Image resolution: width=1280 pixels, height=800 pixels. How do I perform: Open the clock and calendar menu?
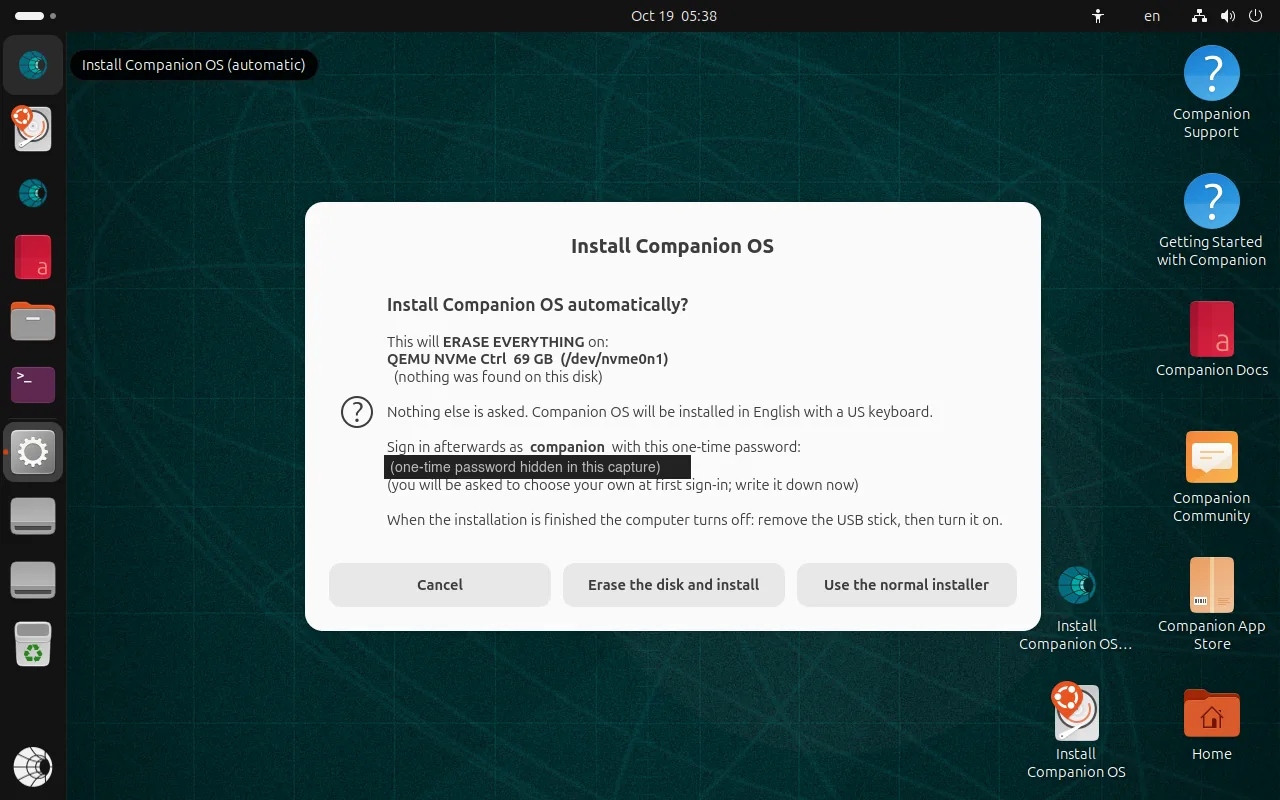[x=673, y=16]
